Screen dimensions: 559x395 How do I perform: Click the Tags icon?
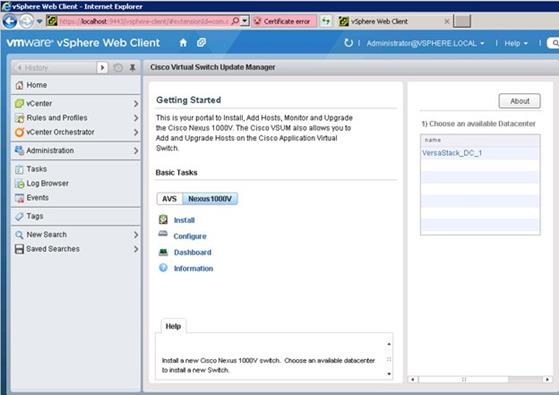19,216
